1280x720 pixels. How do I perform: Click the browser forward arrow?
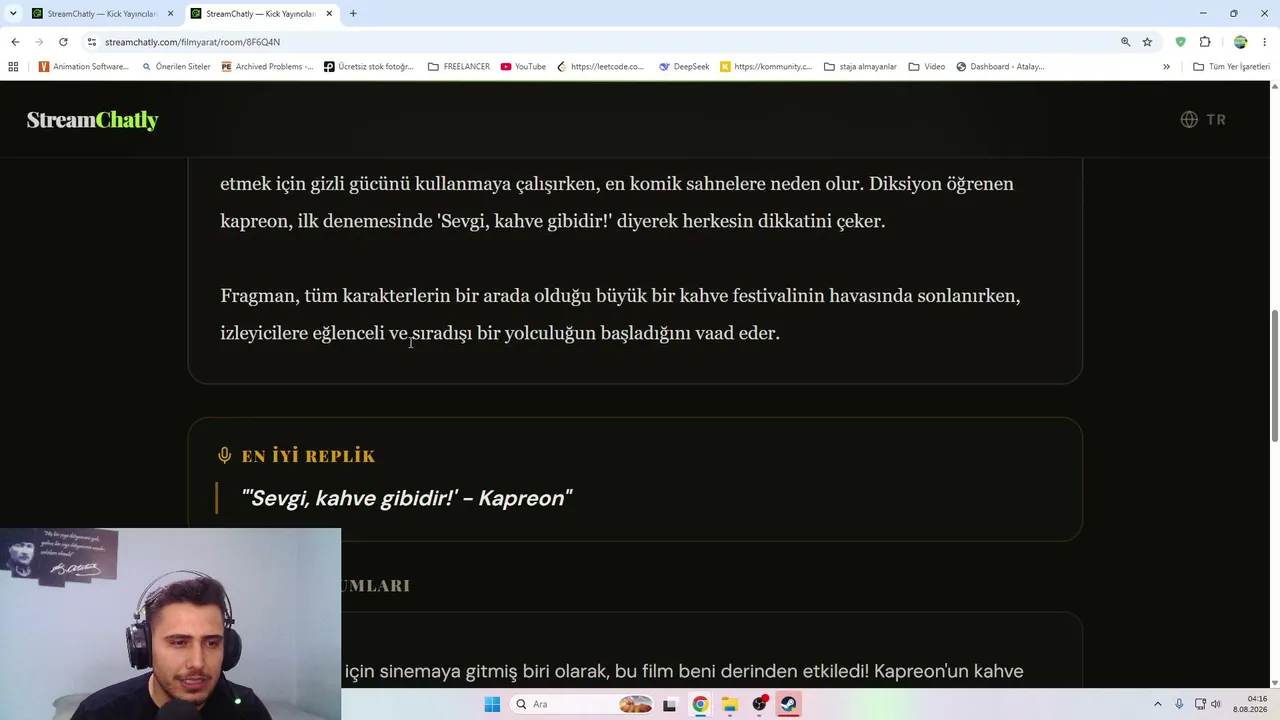[x=39, y=42]
